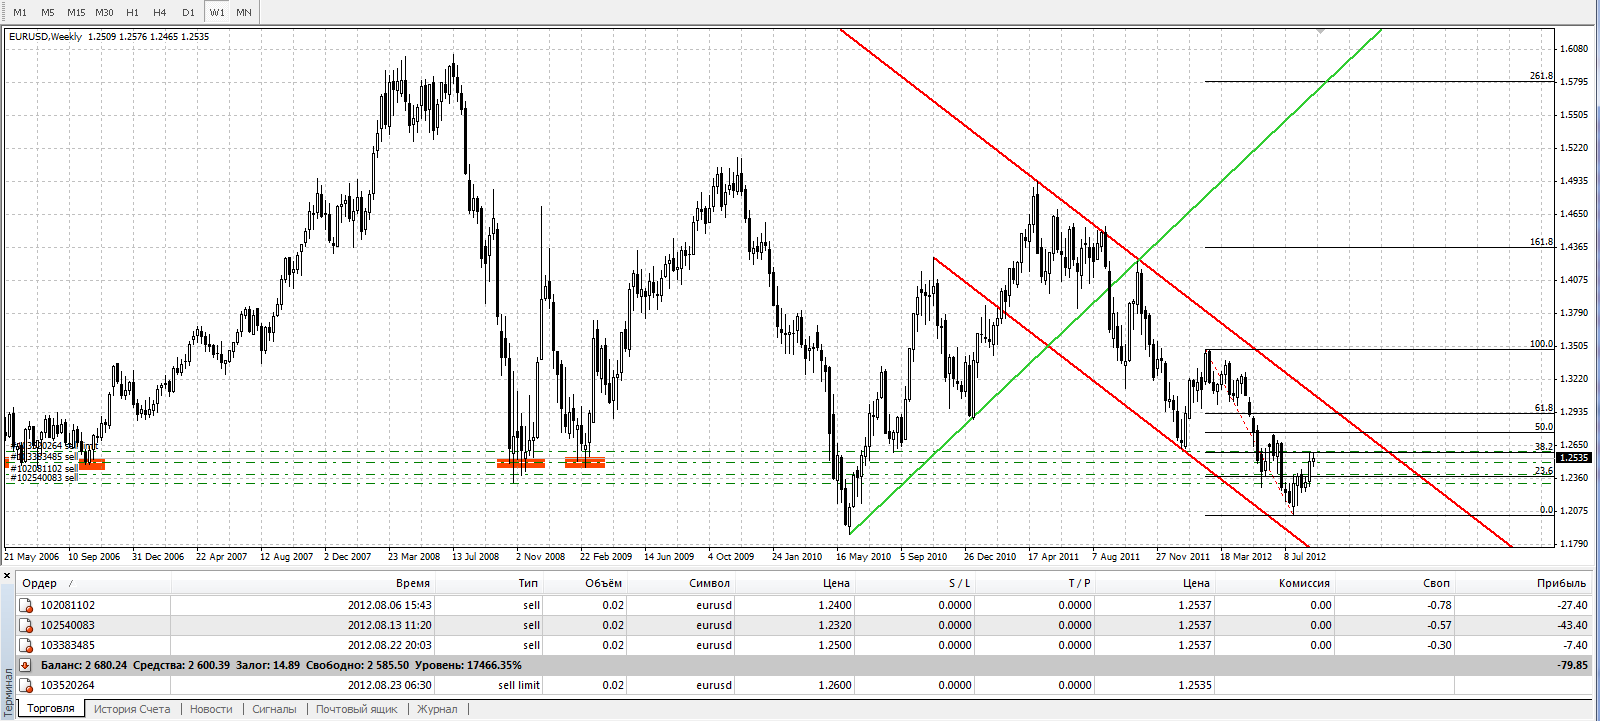The image size is (1600, 721).
Task: Click the profit value -43.40
Action: click(1572, 625)
